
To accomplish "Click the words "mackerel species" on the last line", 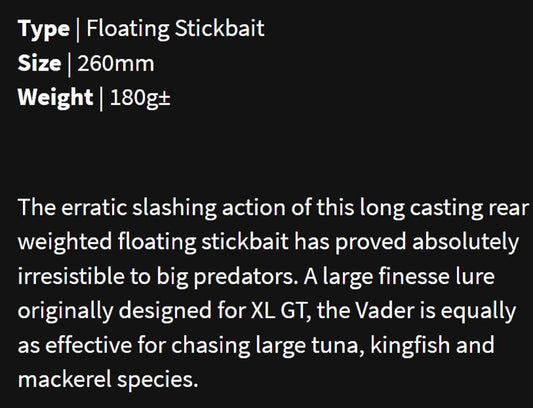I will click(108, 380).
